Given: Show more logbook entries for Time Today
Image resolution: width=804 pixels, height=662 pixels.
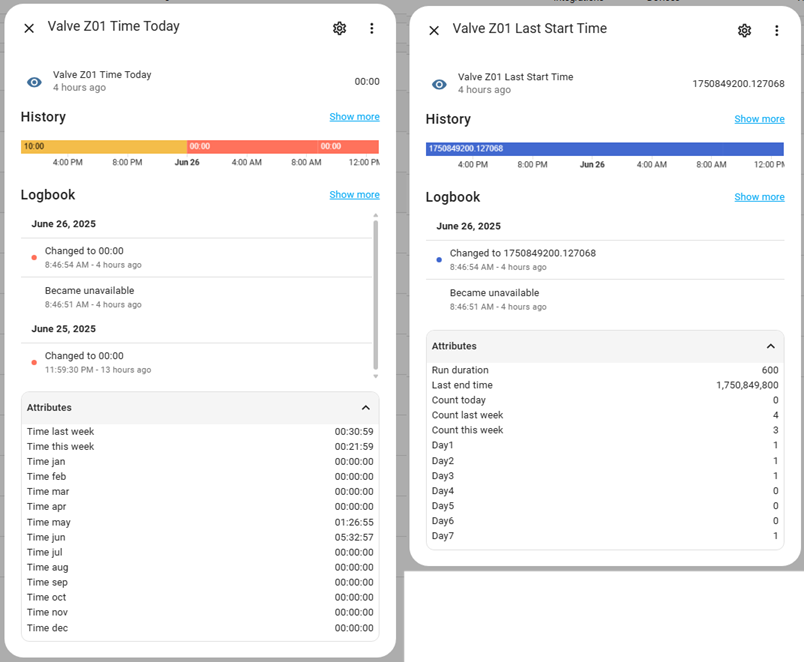Looking at the screenshot, I should [x=354, y=195].
